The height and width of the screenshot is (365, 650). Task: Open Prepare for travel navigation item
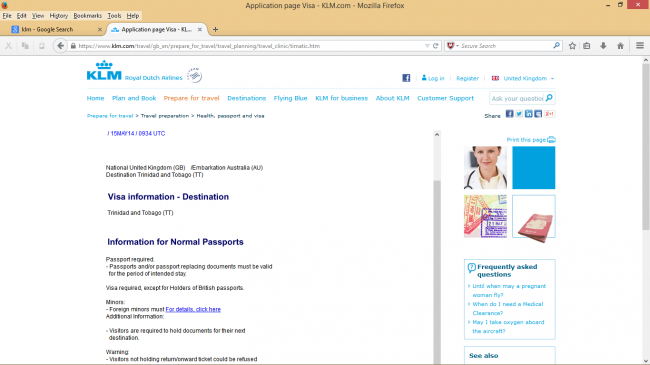pos(192,98)
